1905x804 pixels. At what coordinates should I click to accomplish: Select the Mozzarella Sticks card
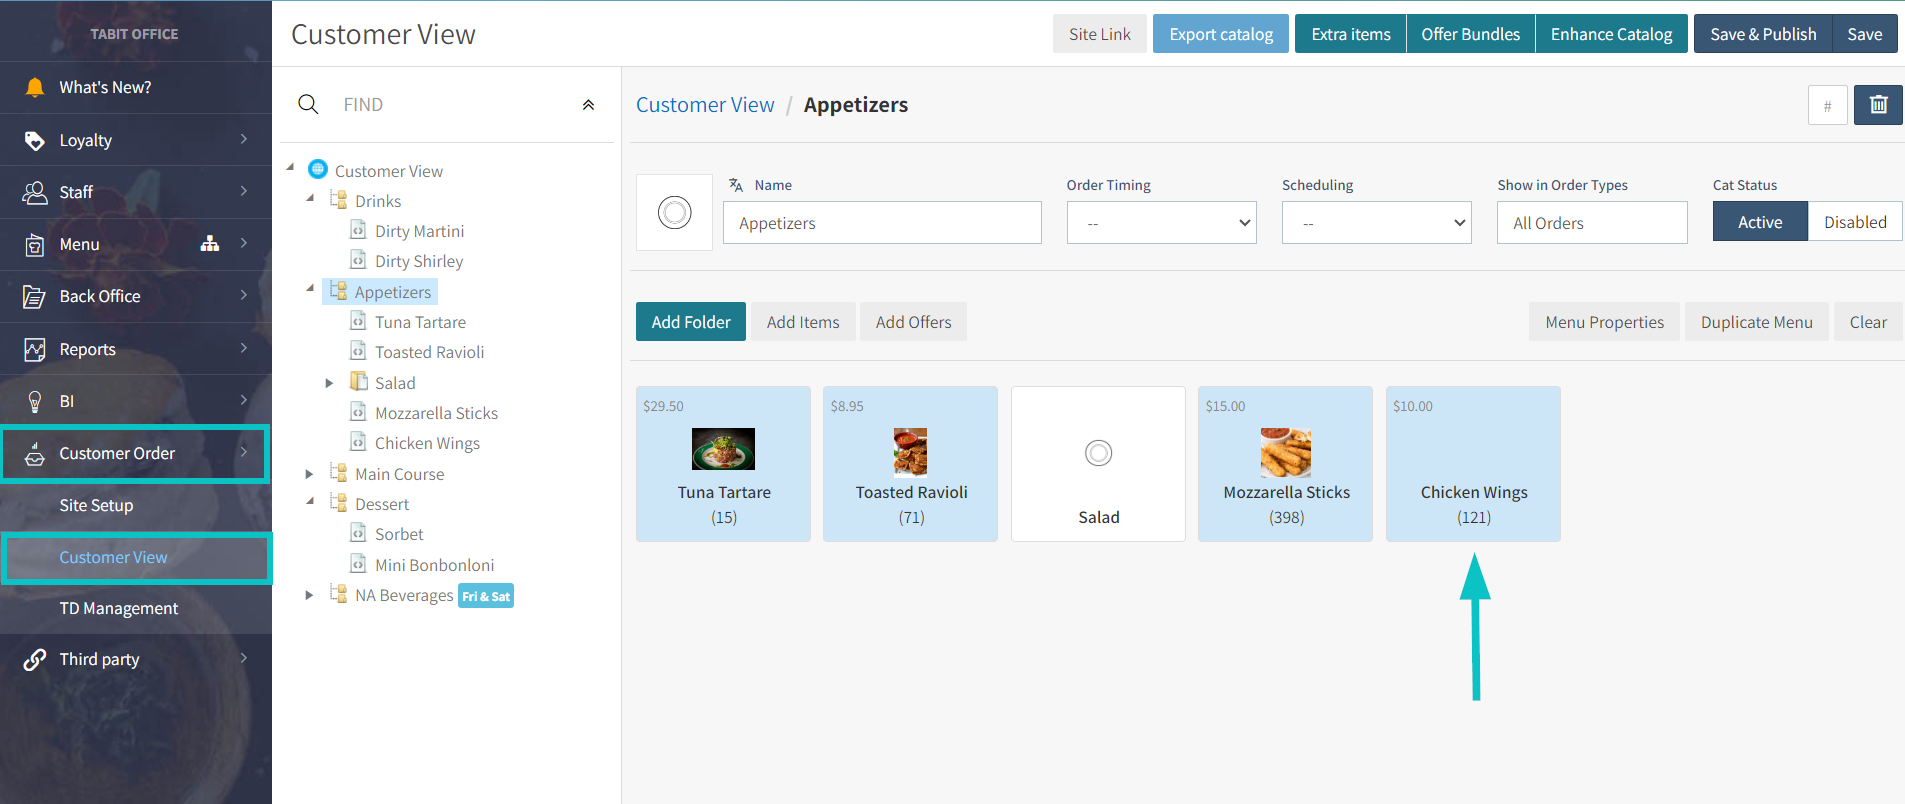coord(1285,464)
